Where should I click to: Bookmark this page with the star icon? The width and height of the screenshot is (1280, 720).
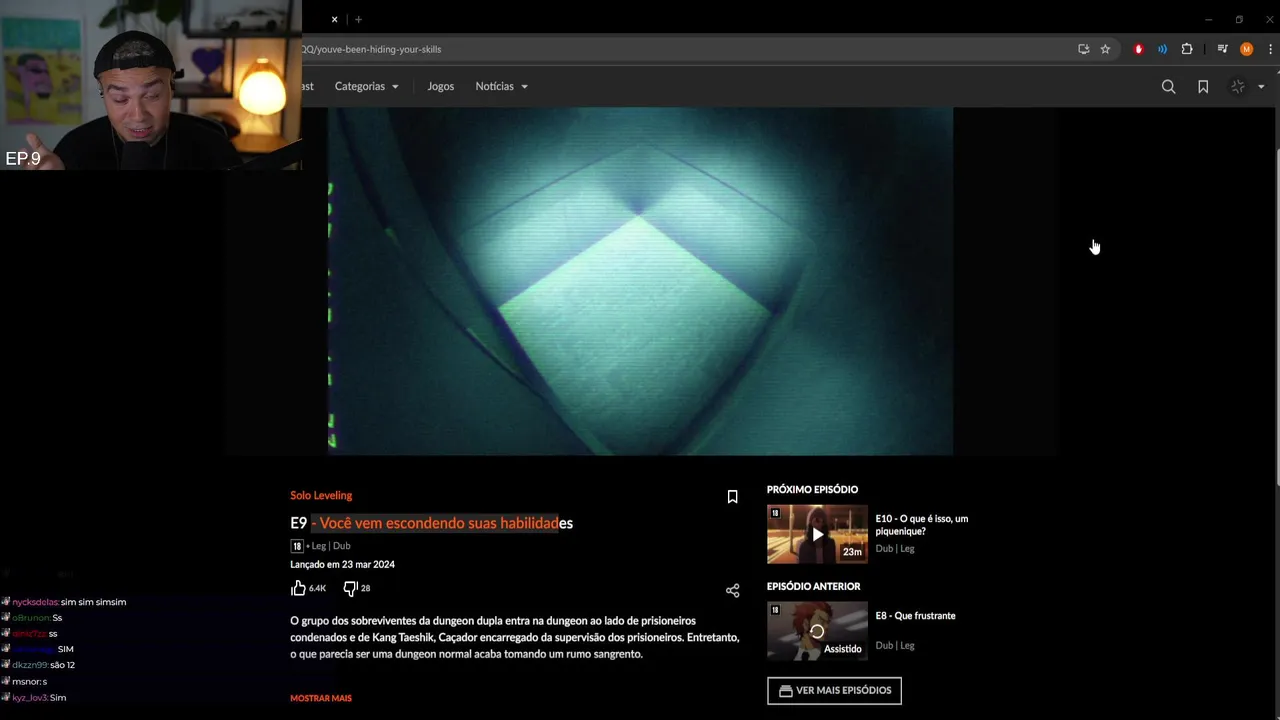point(1105,49)
